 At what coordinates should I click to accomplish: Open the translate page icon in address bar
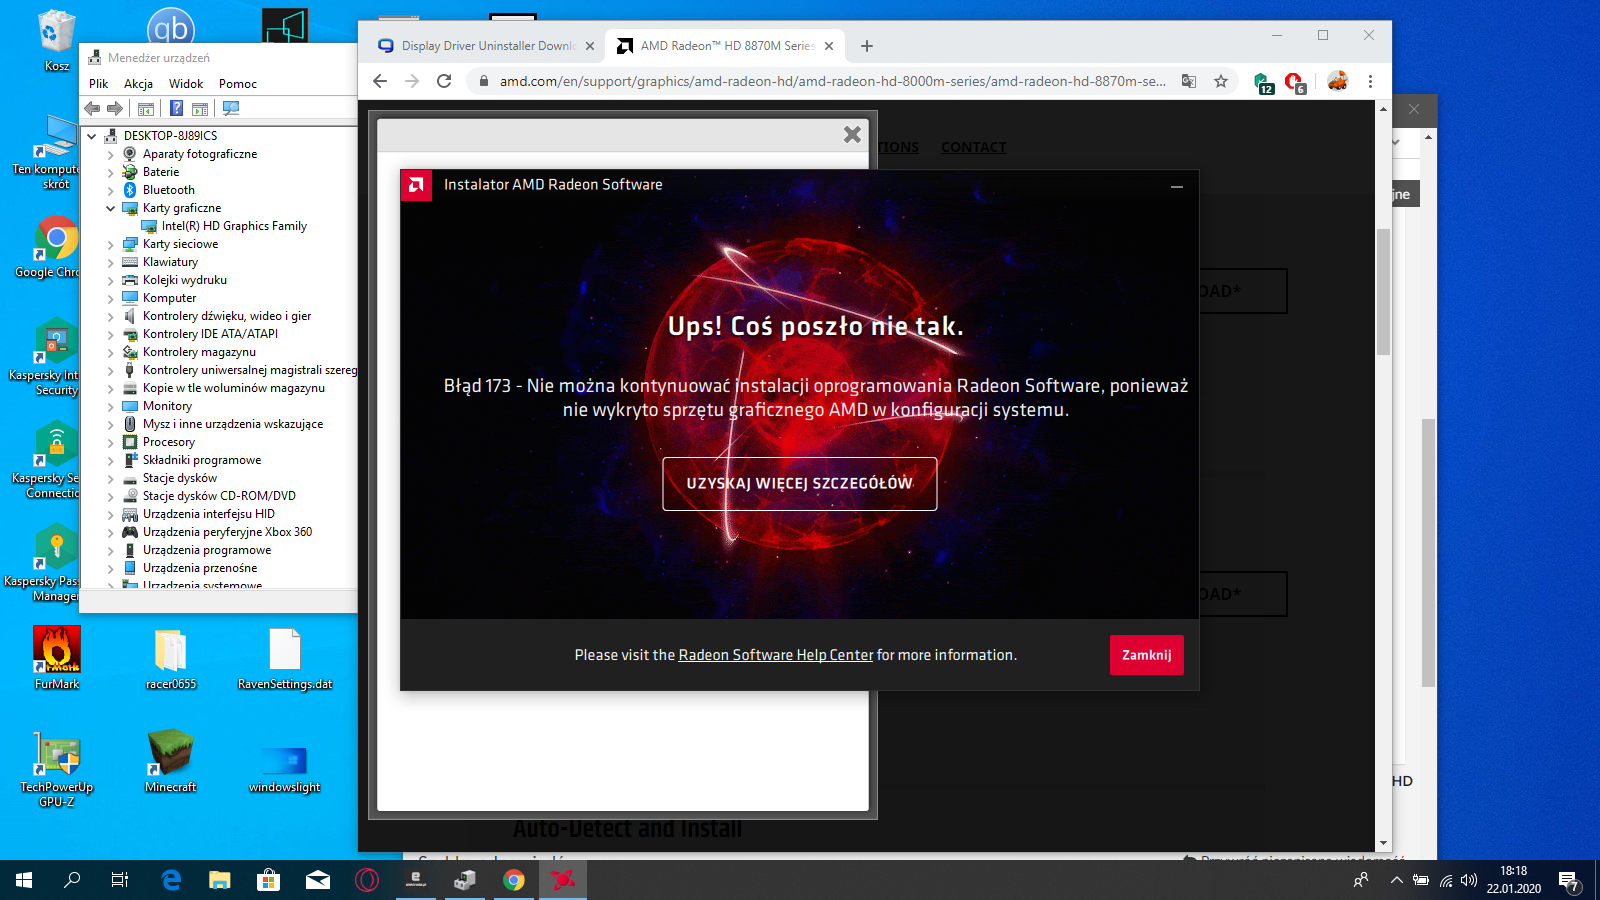point(1189,81)
